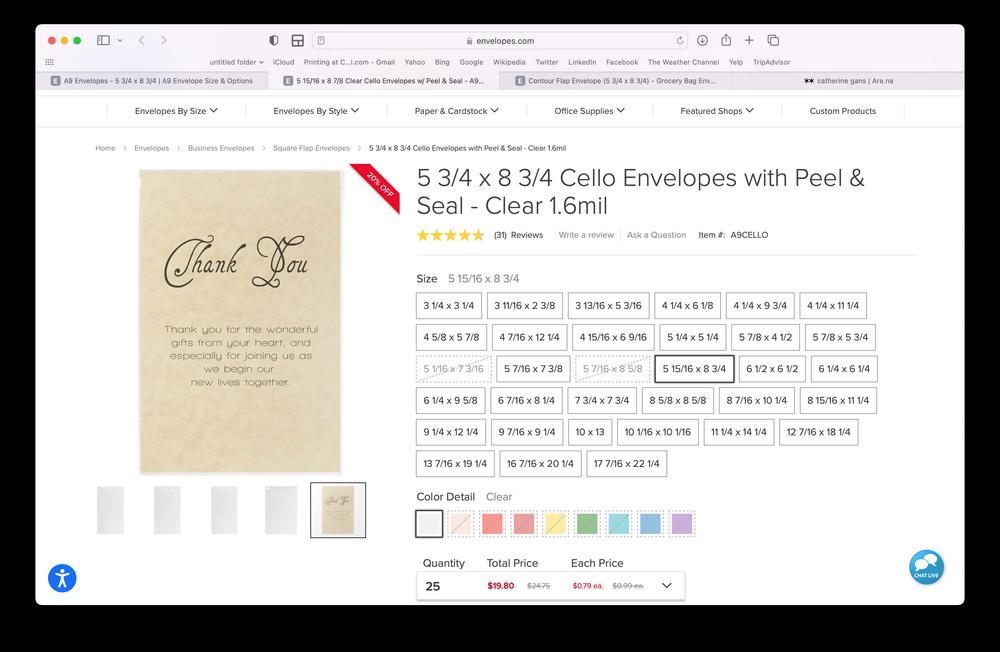
Task: Open untitled folder bookmarks dropdown
Action: (237, 62)
